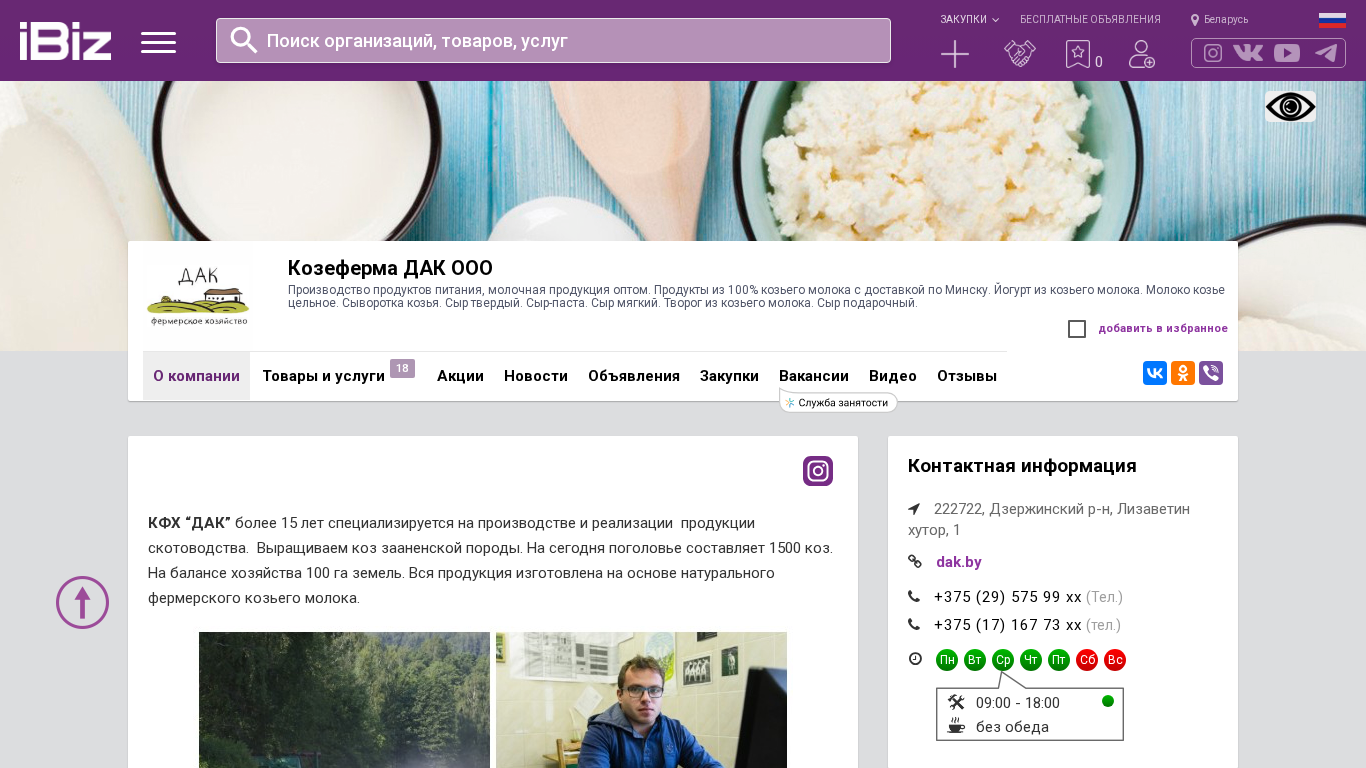Viewport: 1366px width, 768px height.
Task: Open the Акции tab
Action: point(460,376)
